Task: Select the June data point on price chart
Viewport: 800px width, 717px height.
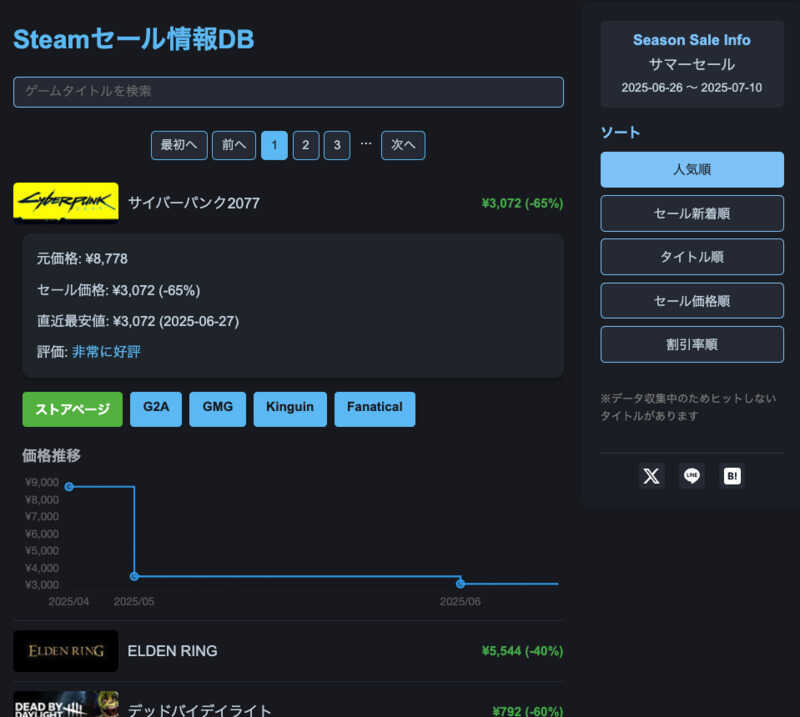Action: [459, 581]
